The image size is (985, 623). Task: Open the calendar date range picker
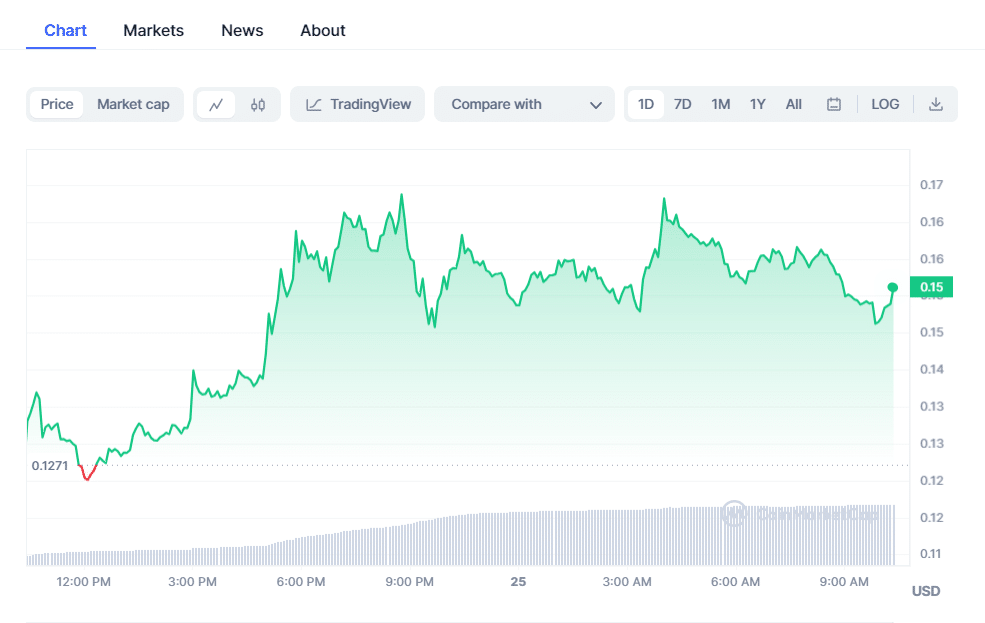click(834, 104)
